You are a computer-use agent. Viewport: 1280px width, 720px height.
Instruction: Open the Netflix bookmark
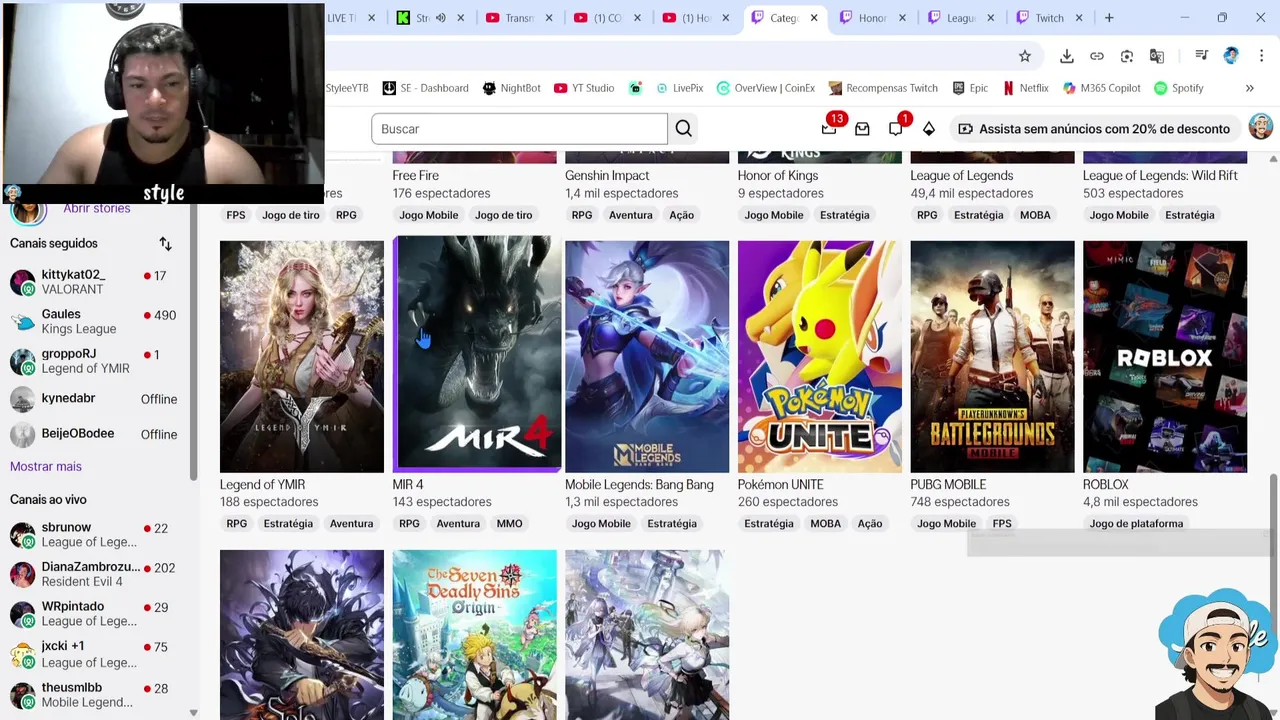click(1025, 88)
